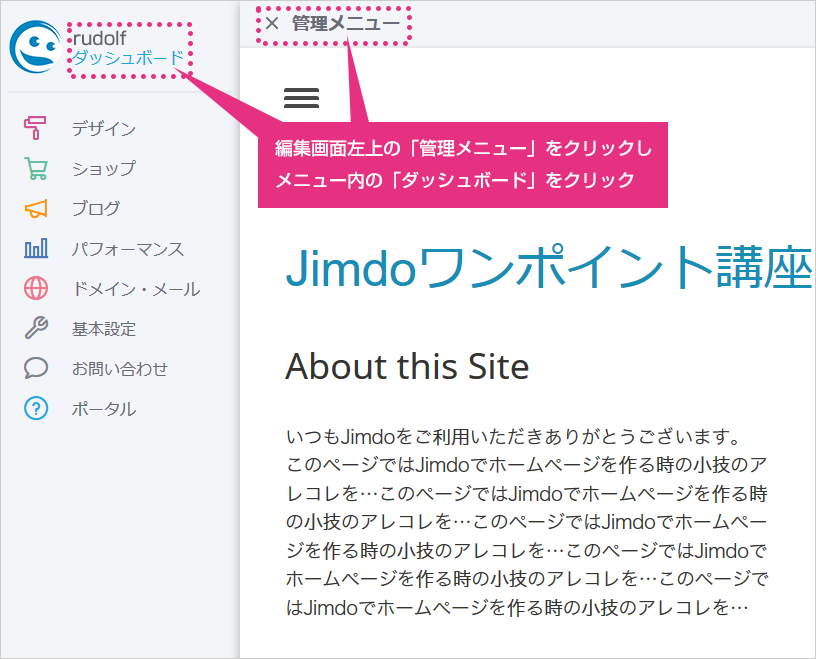Open the パフォーマンス menu item
Viewport: 816px width, 659px height.
coord(128,249)
